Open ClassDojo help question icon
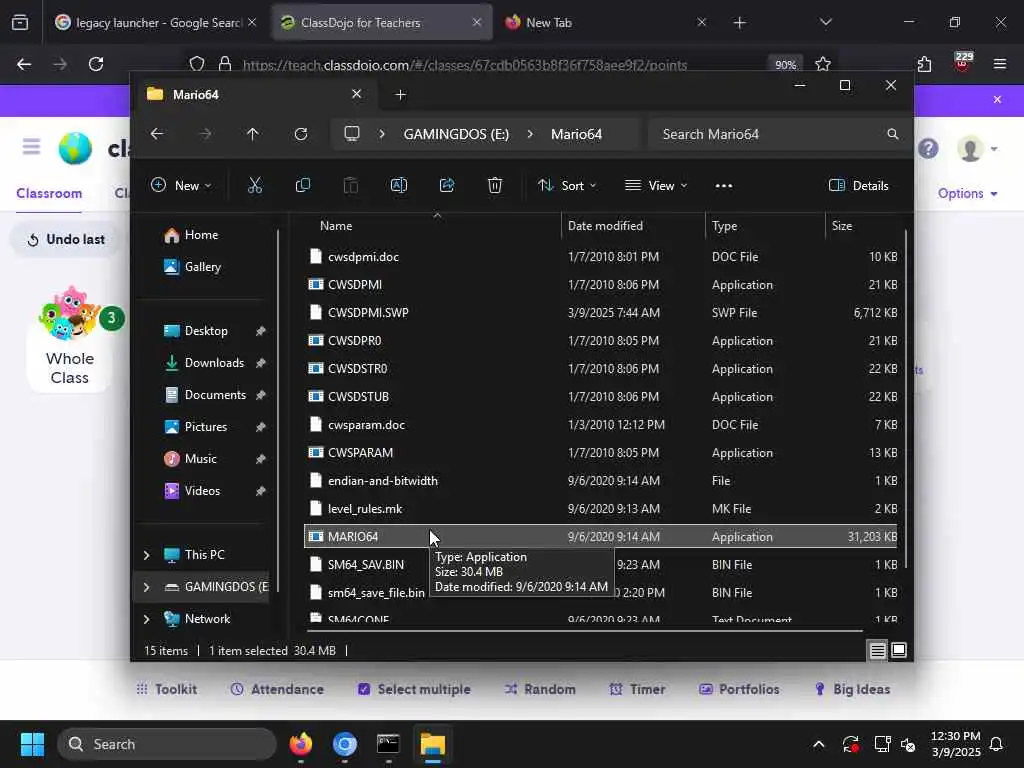The width and height of the screenshot is (1024, 768). (x=928, y=149)
